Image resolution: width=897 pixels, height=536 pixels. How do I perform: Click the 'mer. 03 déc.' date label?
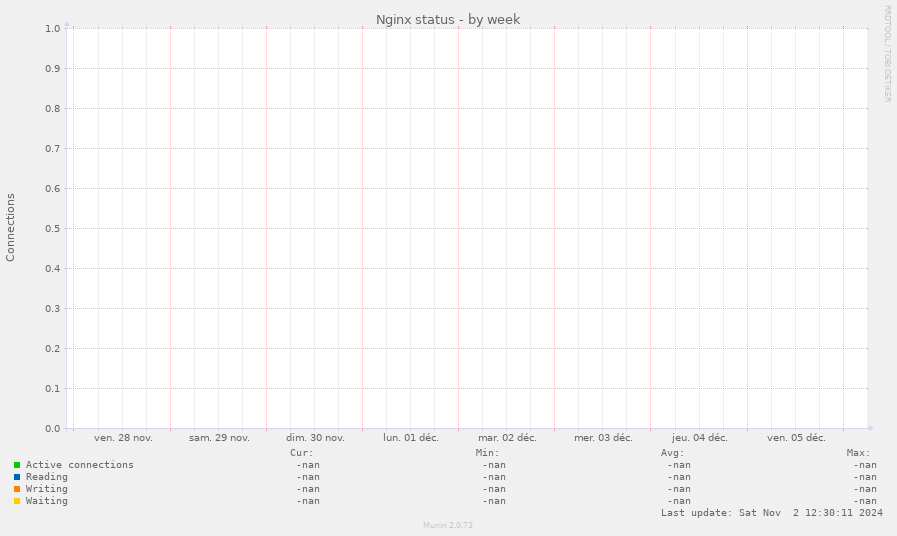click(604, 438)
